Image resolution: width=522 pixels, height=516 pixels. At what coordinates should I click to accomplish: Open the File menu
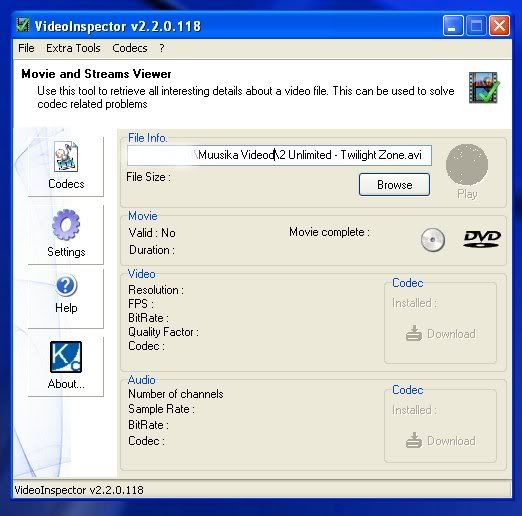click(26, 48)
